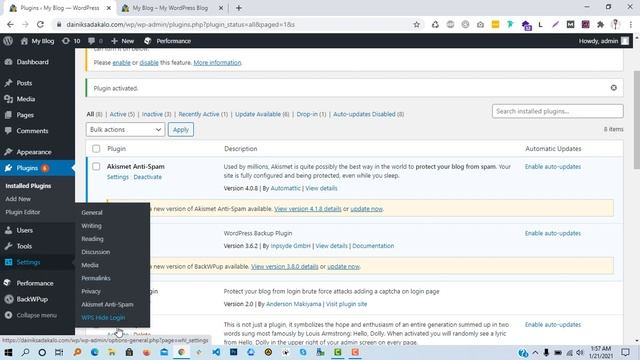Deactivate the Akismet Anti-Spam plugin

[147, 177]
